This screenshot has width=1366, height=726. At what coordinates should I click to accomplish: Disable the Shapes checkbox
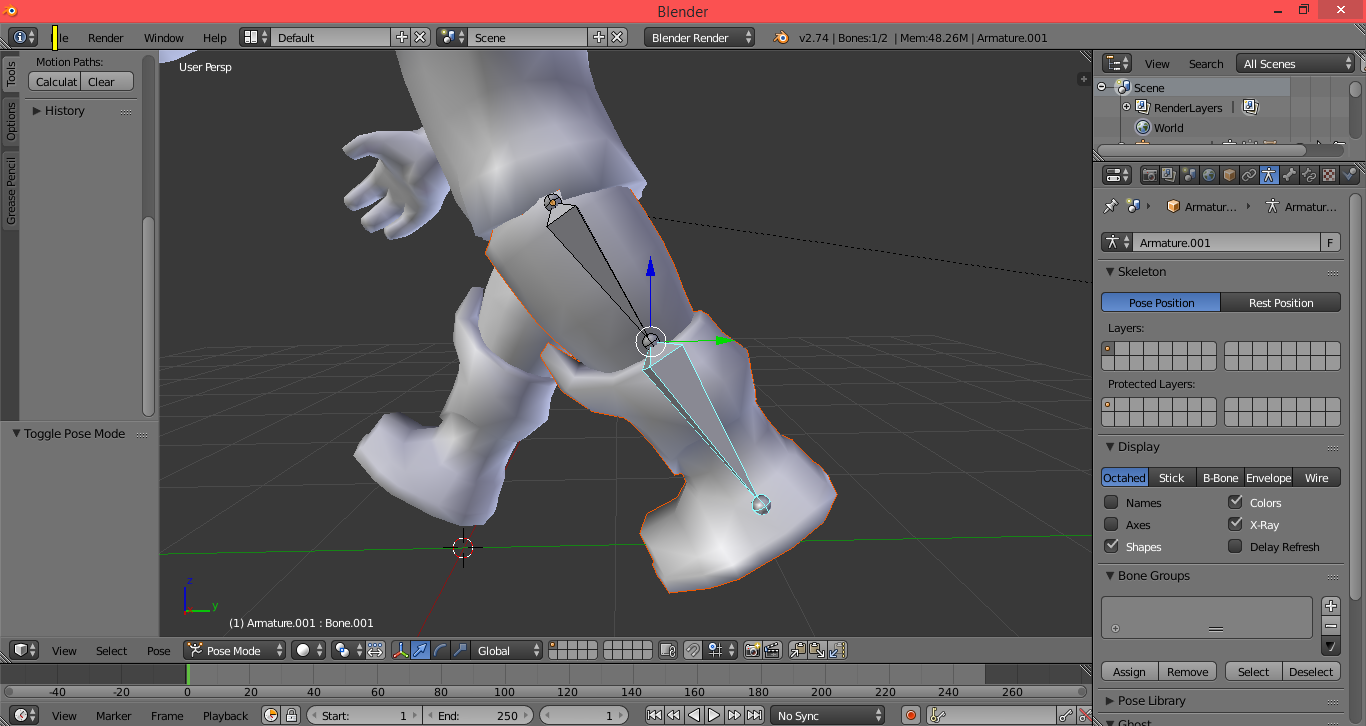[x=1111, y=546]
